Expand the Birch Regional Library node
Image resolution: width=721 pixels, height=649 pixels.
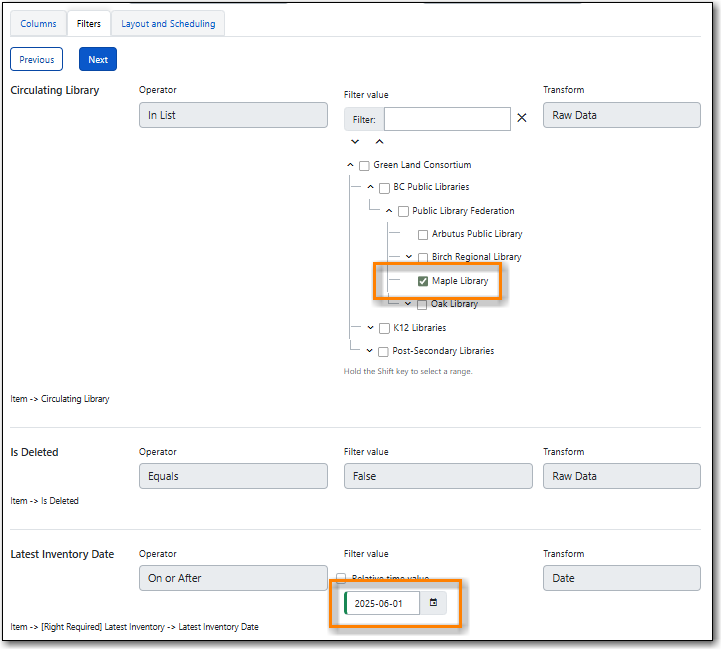tap(409, 257)
